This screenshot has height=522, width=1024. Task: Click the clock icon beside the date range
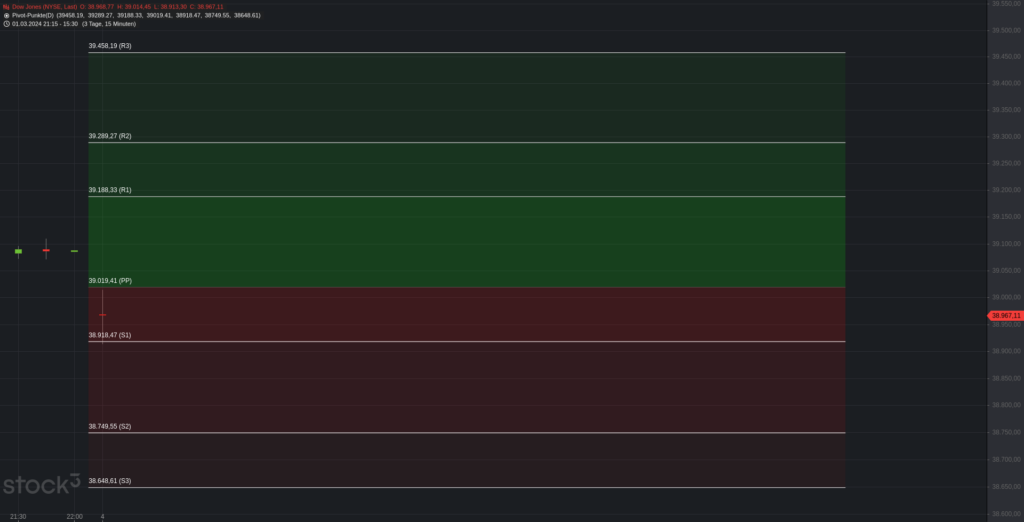point(6,23)
